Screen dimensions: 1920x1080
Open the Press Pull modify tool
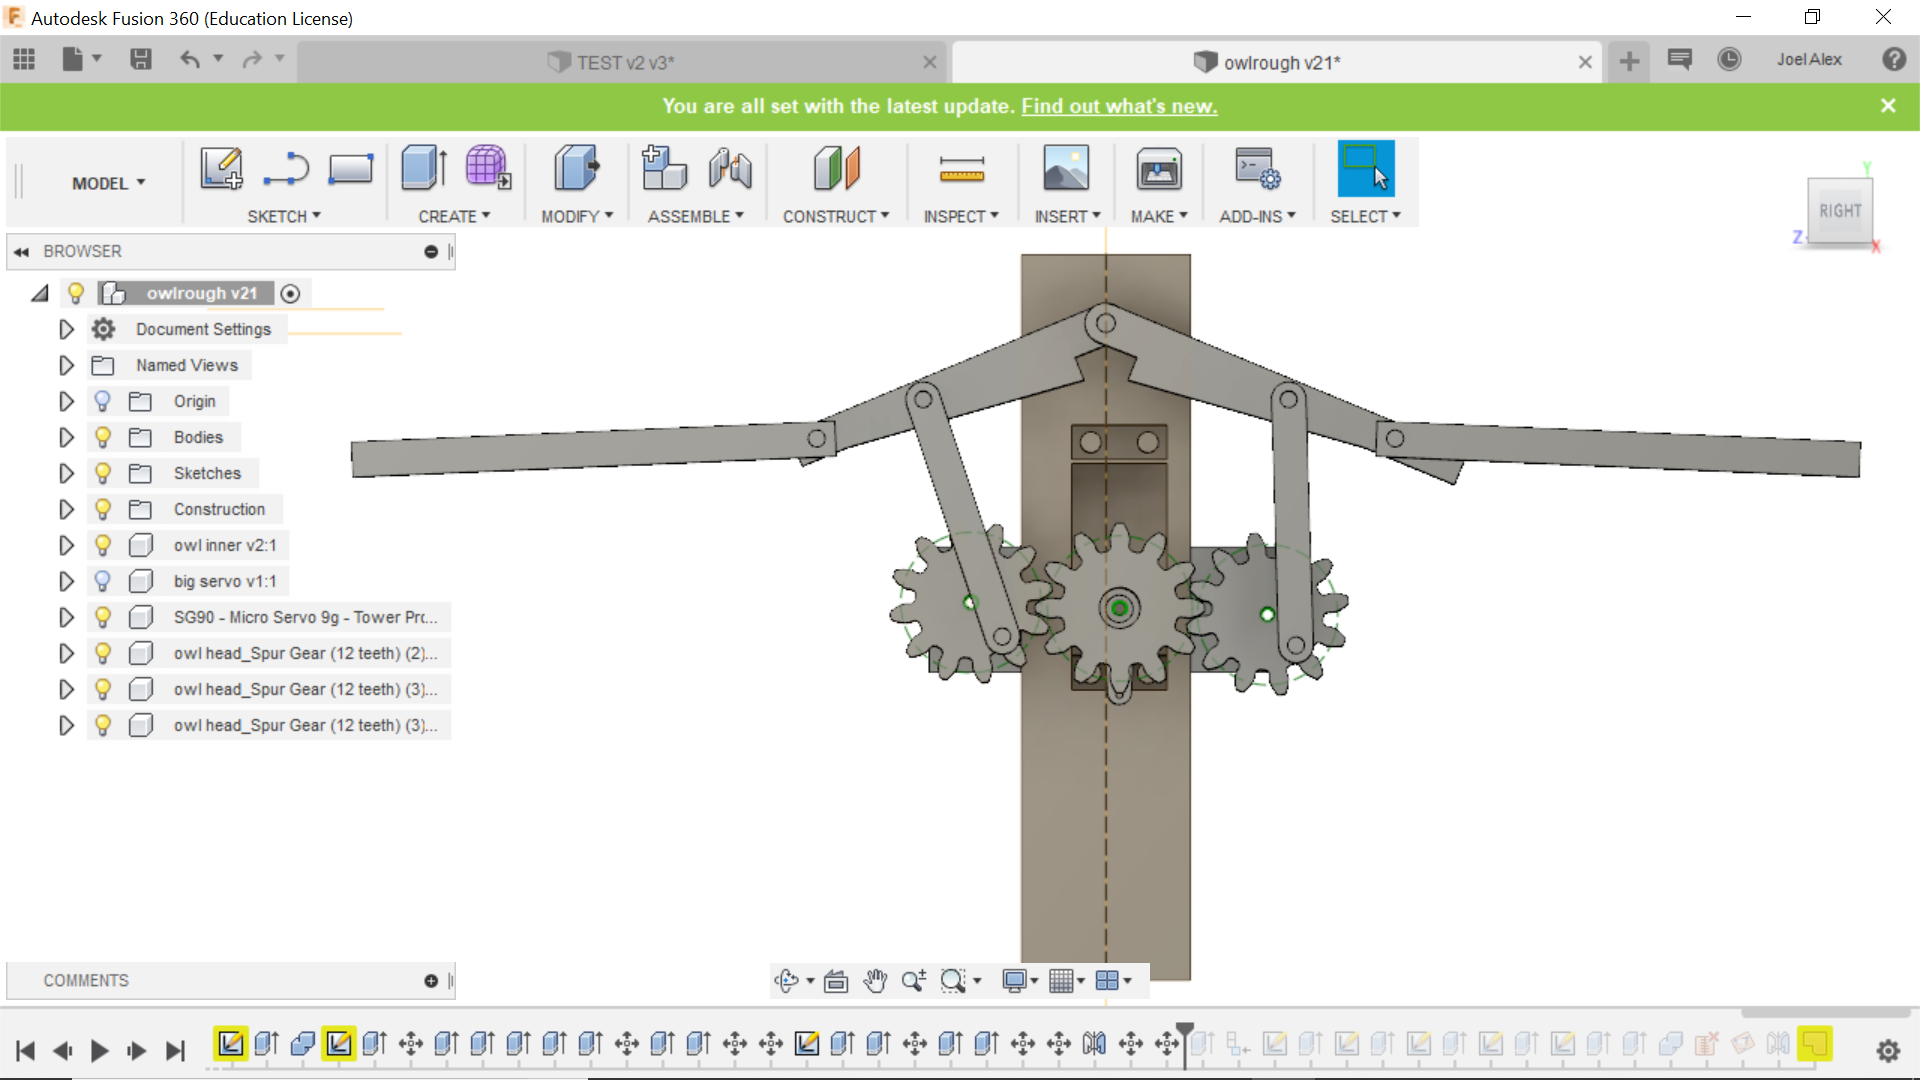[x=576, y=168]
